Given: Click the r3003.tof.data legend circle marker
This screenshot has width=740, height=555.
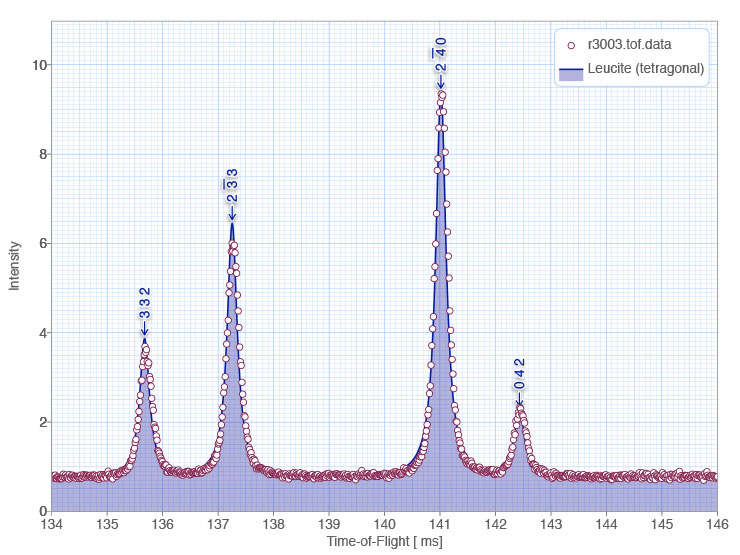Looking at the screenshot, I should (571, 45).
